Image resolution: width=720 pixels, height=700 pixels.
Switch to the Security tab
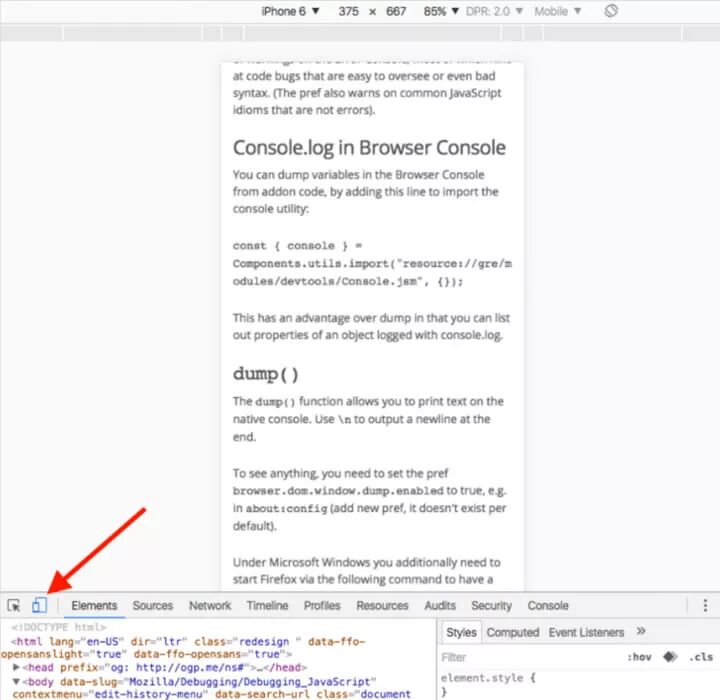coord(491,605)
